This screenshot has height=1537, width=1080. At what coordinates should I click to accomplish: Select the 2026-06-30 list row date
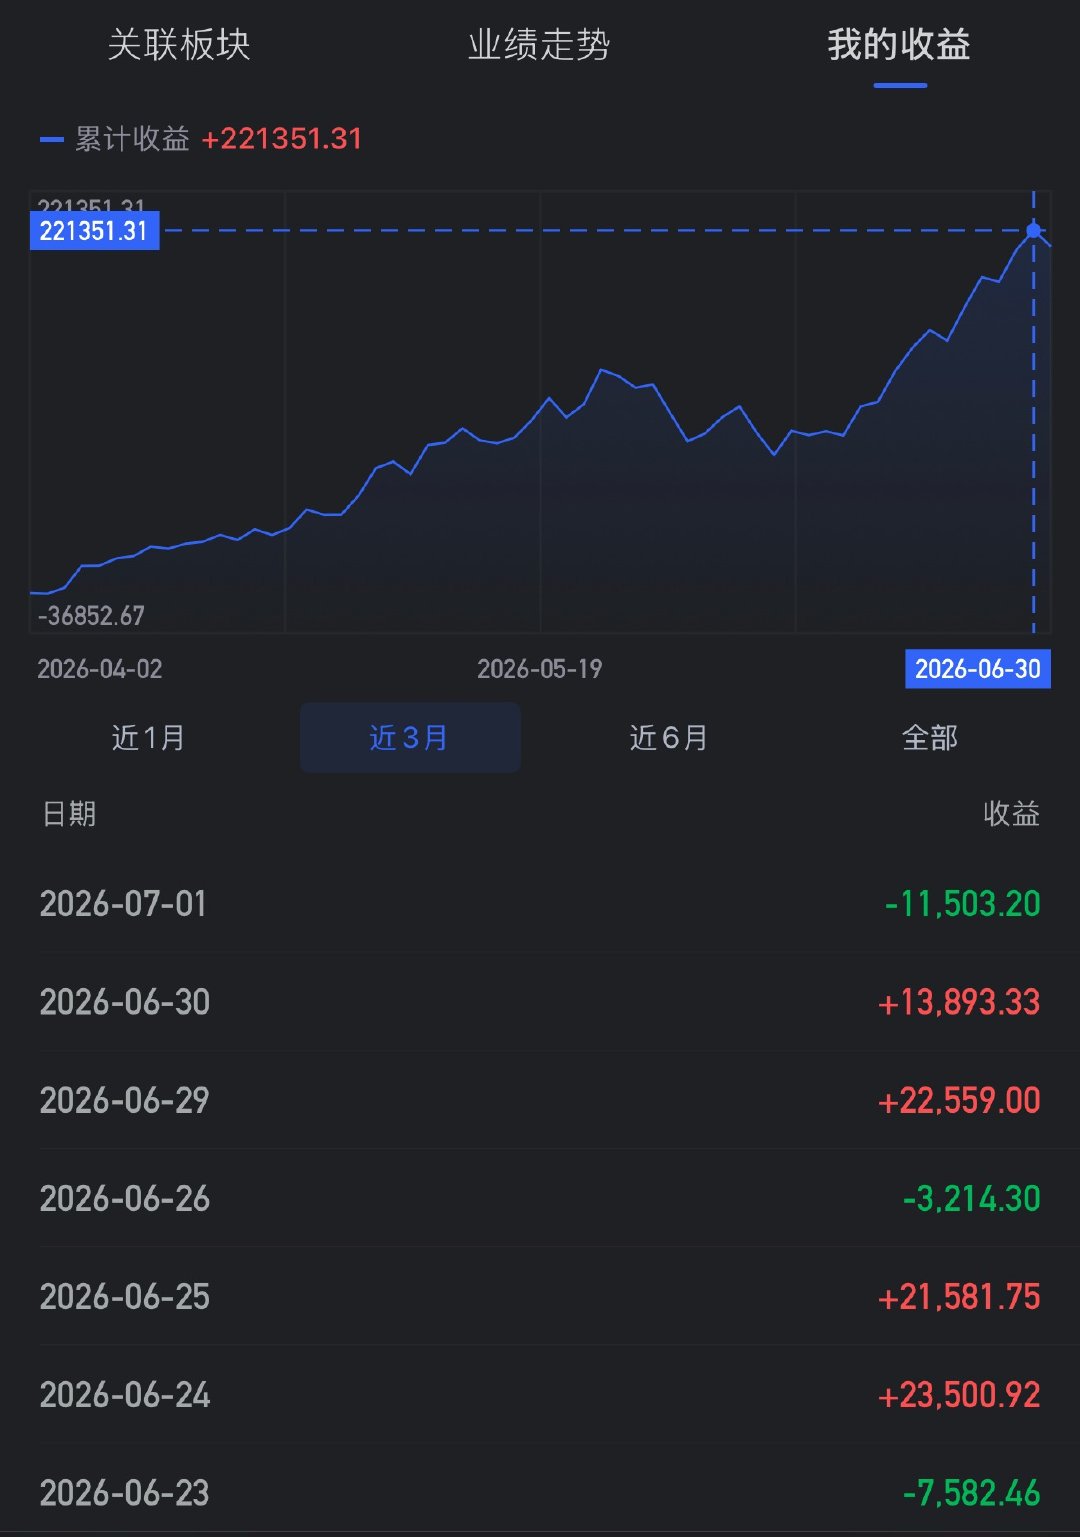coord(125,1002)
